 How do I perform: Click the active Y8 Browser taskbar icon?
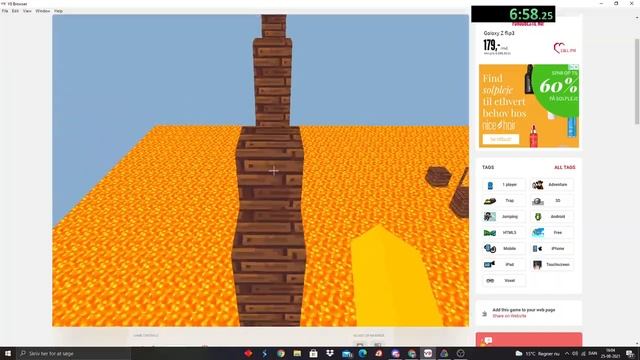pyautogui.click(x=428, y=353)
